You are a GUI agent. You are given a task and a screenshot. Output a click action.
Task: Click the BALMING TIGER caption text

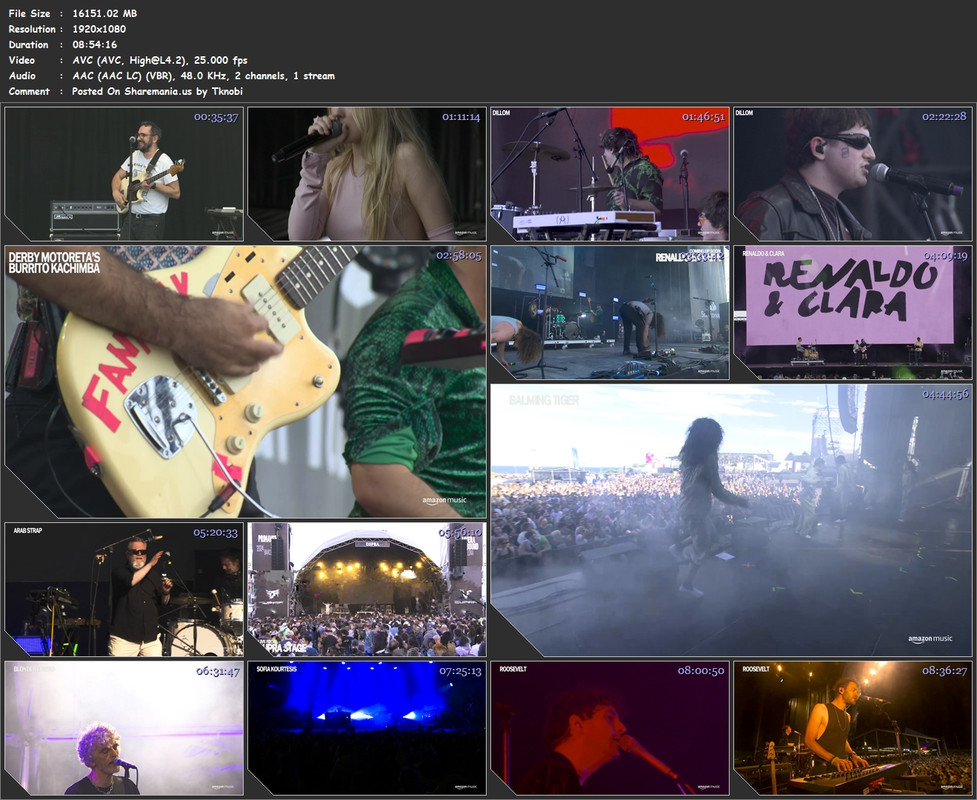[544, 400]
